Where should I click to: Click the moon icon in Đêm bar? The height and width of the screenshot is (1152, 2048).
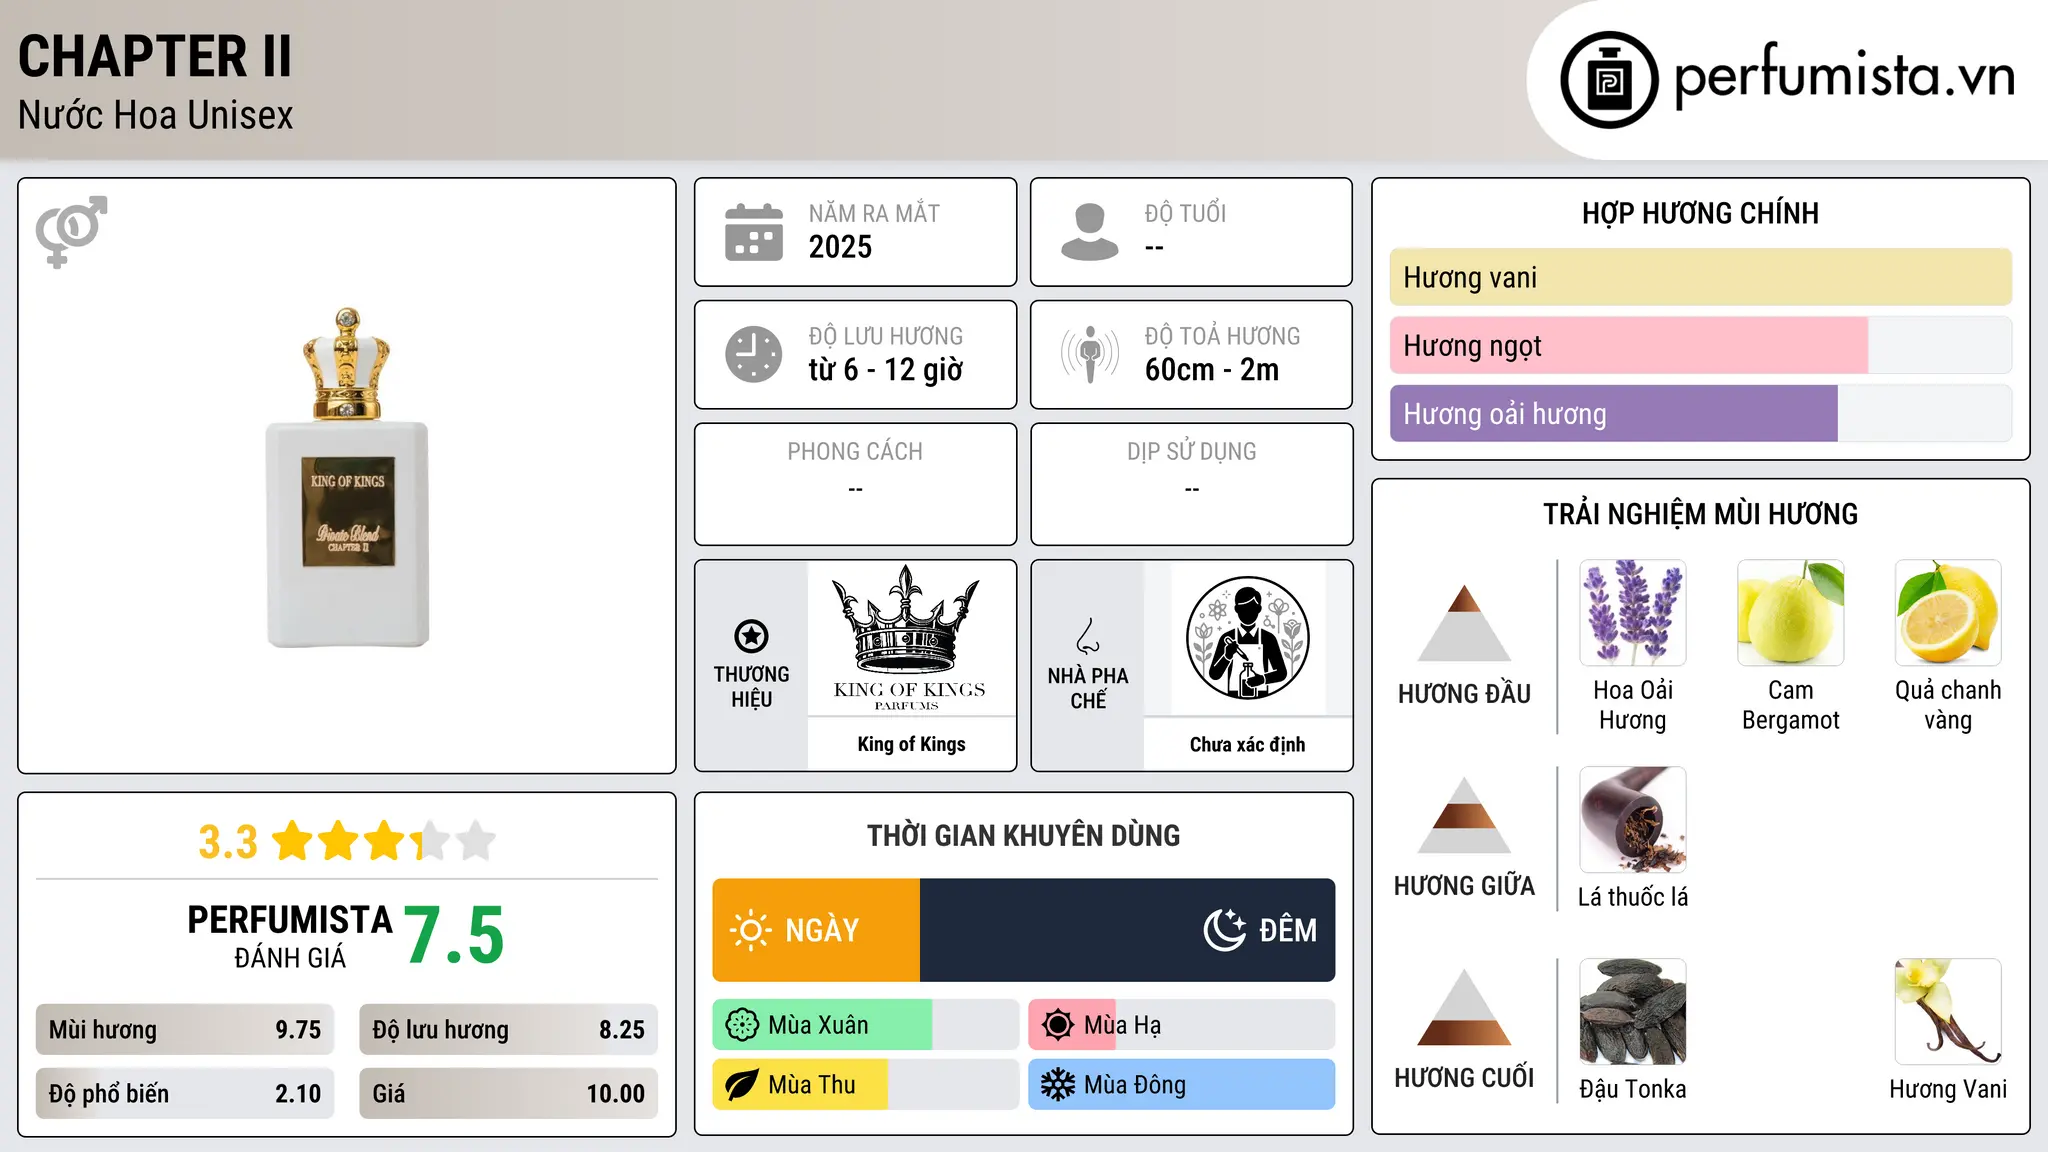(1224, 930)
